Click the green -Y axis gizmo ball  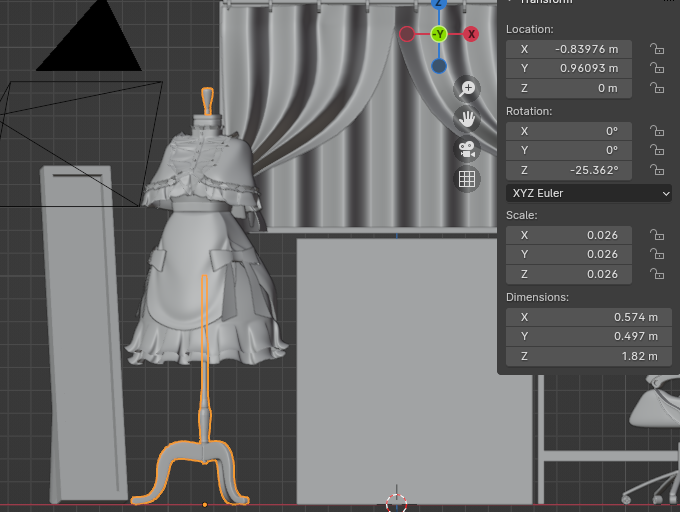(439, 34)
